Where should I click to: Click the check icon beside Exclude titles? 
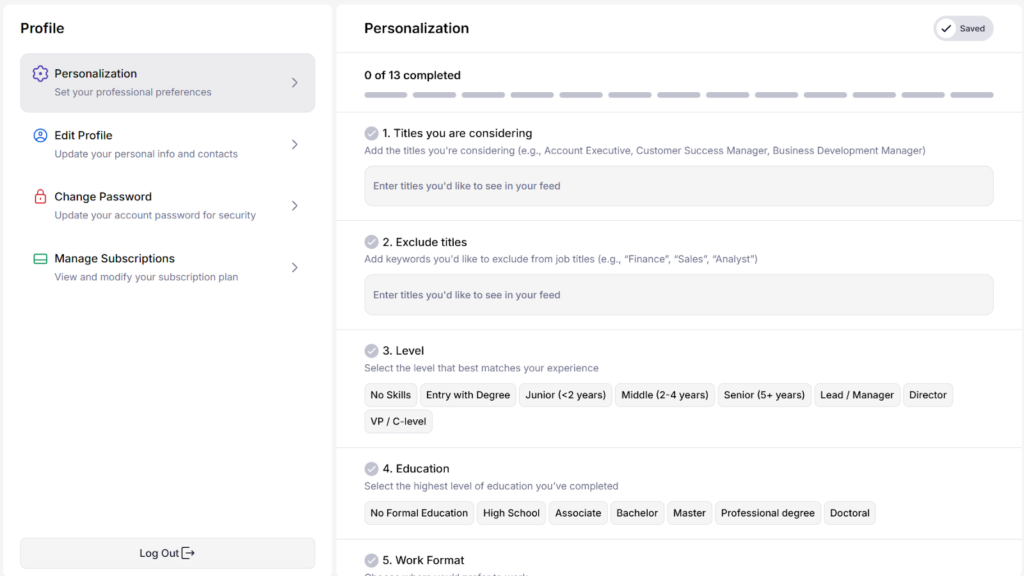pyautogui.click(x=372, y=242)
